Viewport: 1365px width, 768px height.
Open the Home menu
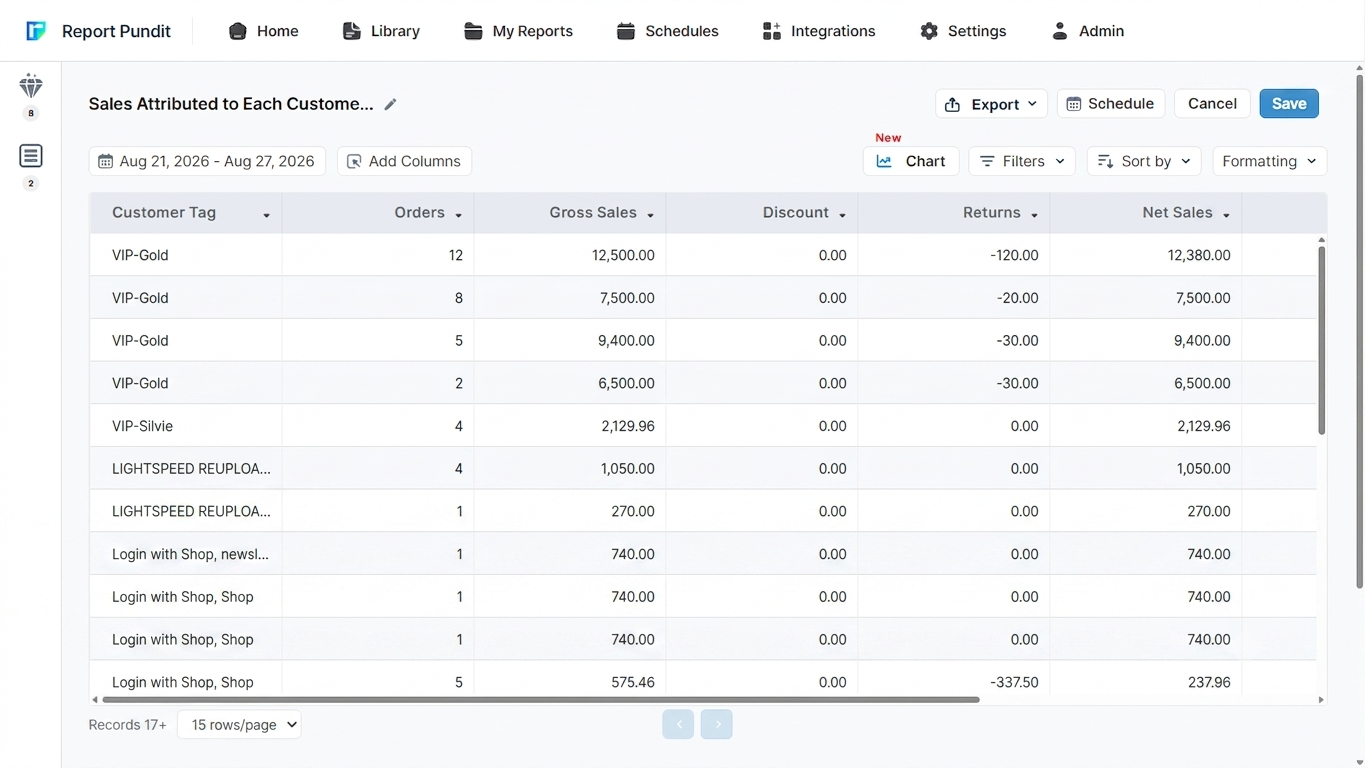click(264, 31)
